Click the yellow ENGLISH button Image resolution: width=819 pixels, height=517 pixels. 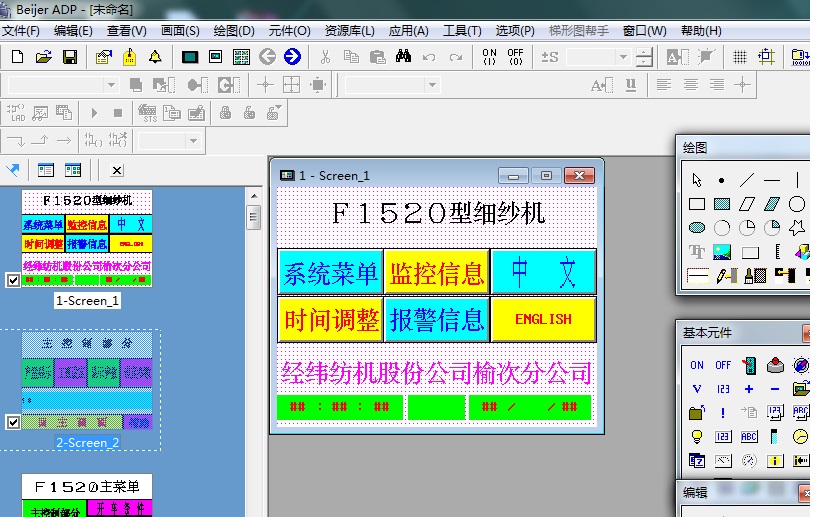point(543,319)
